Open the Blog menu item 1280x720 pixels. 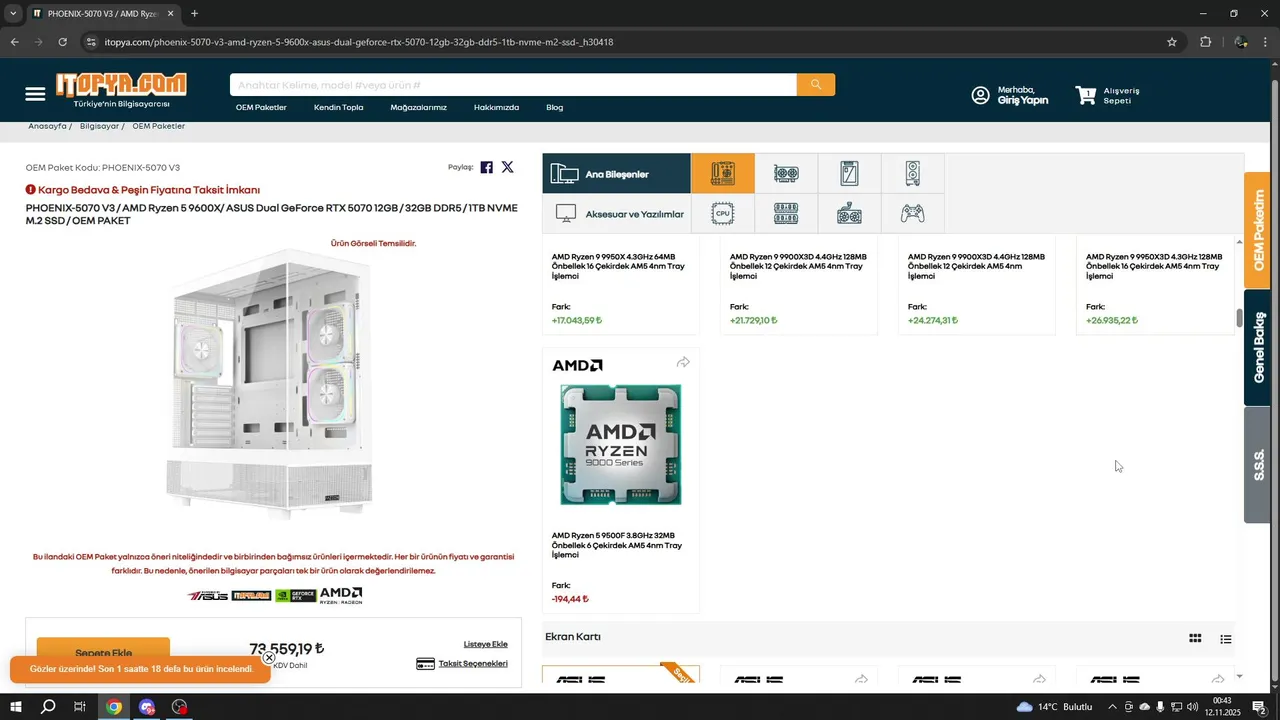pos(554,107)
